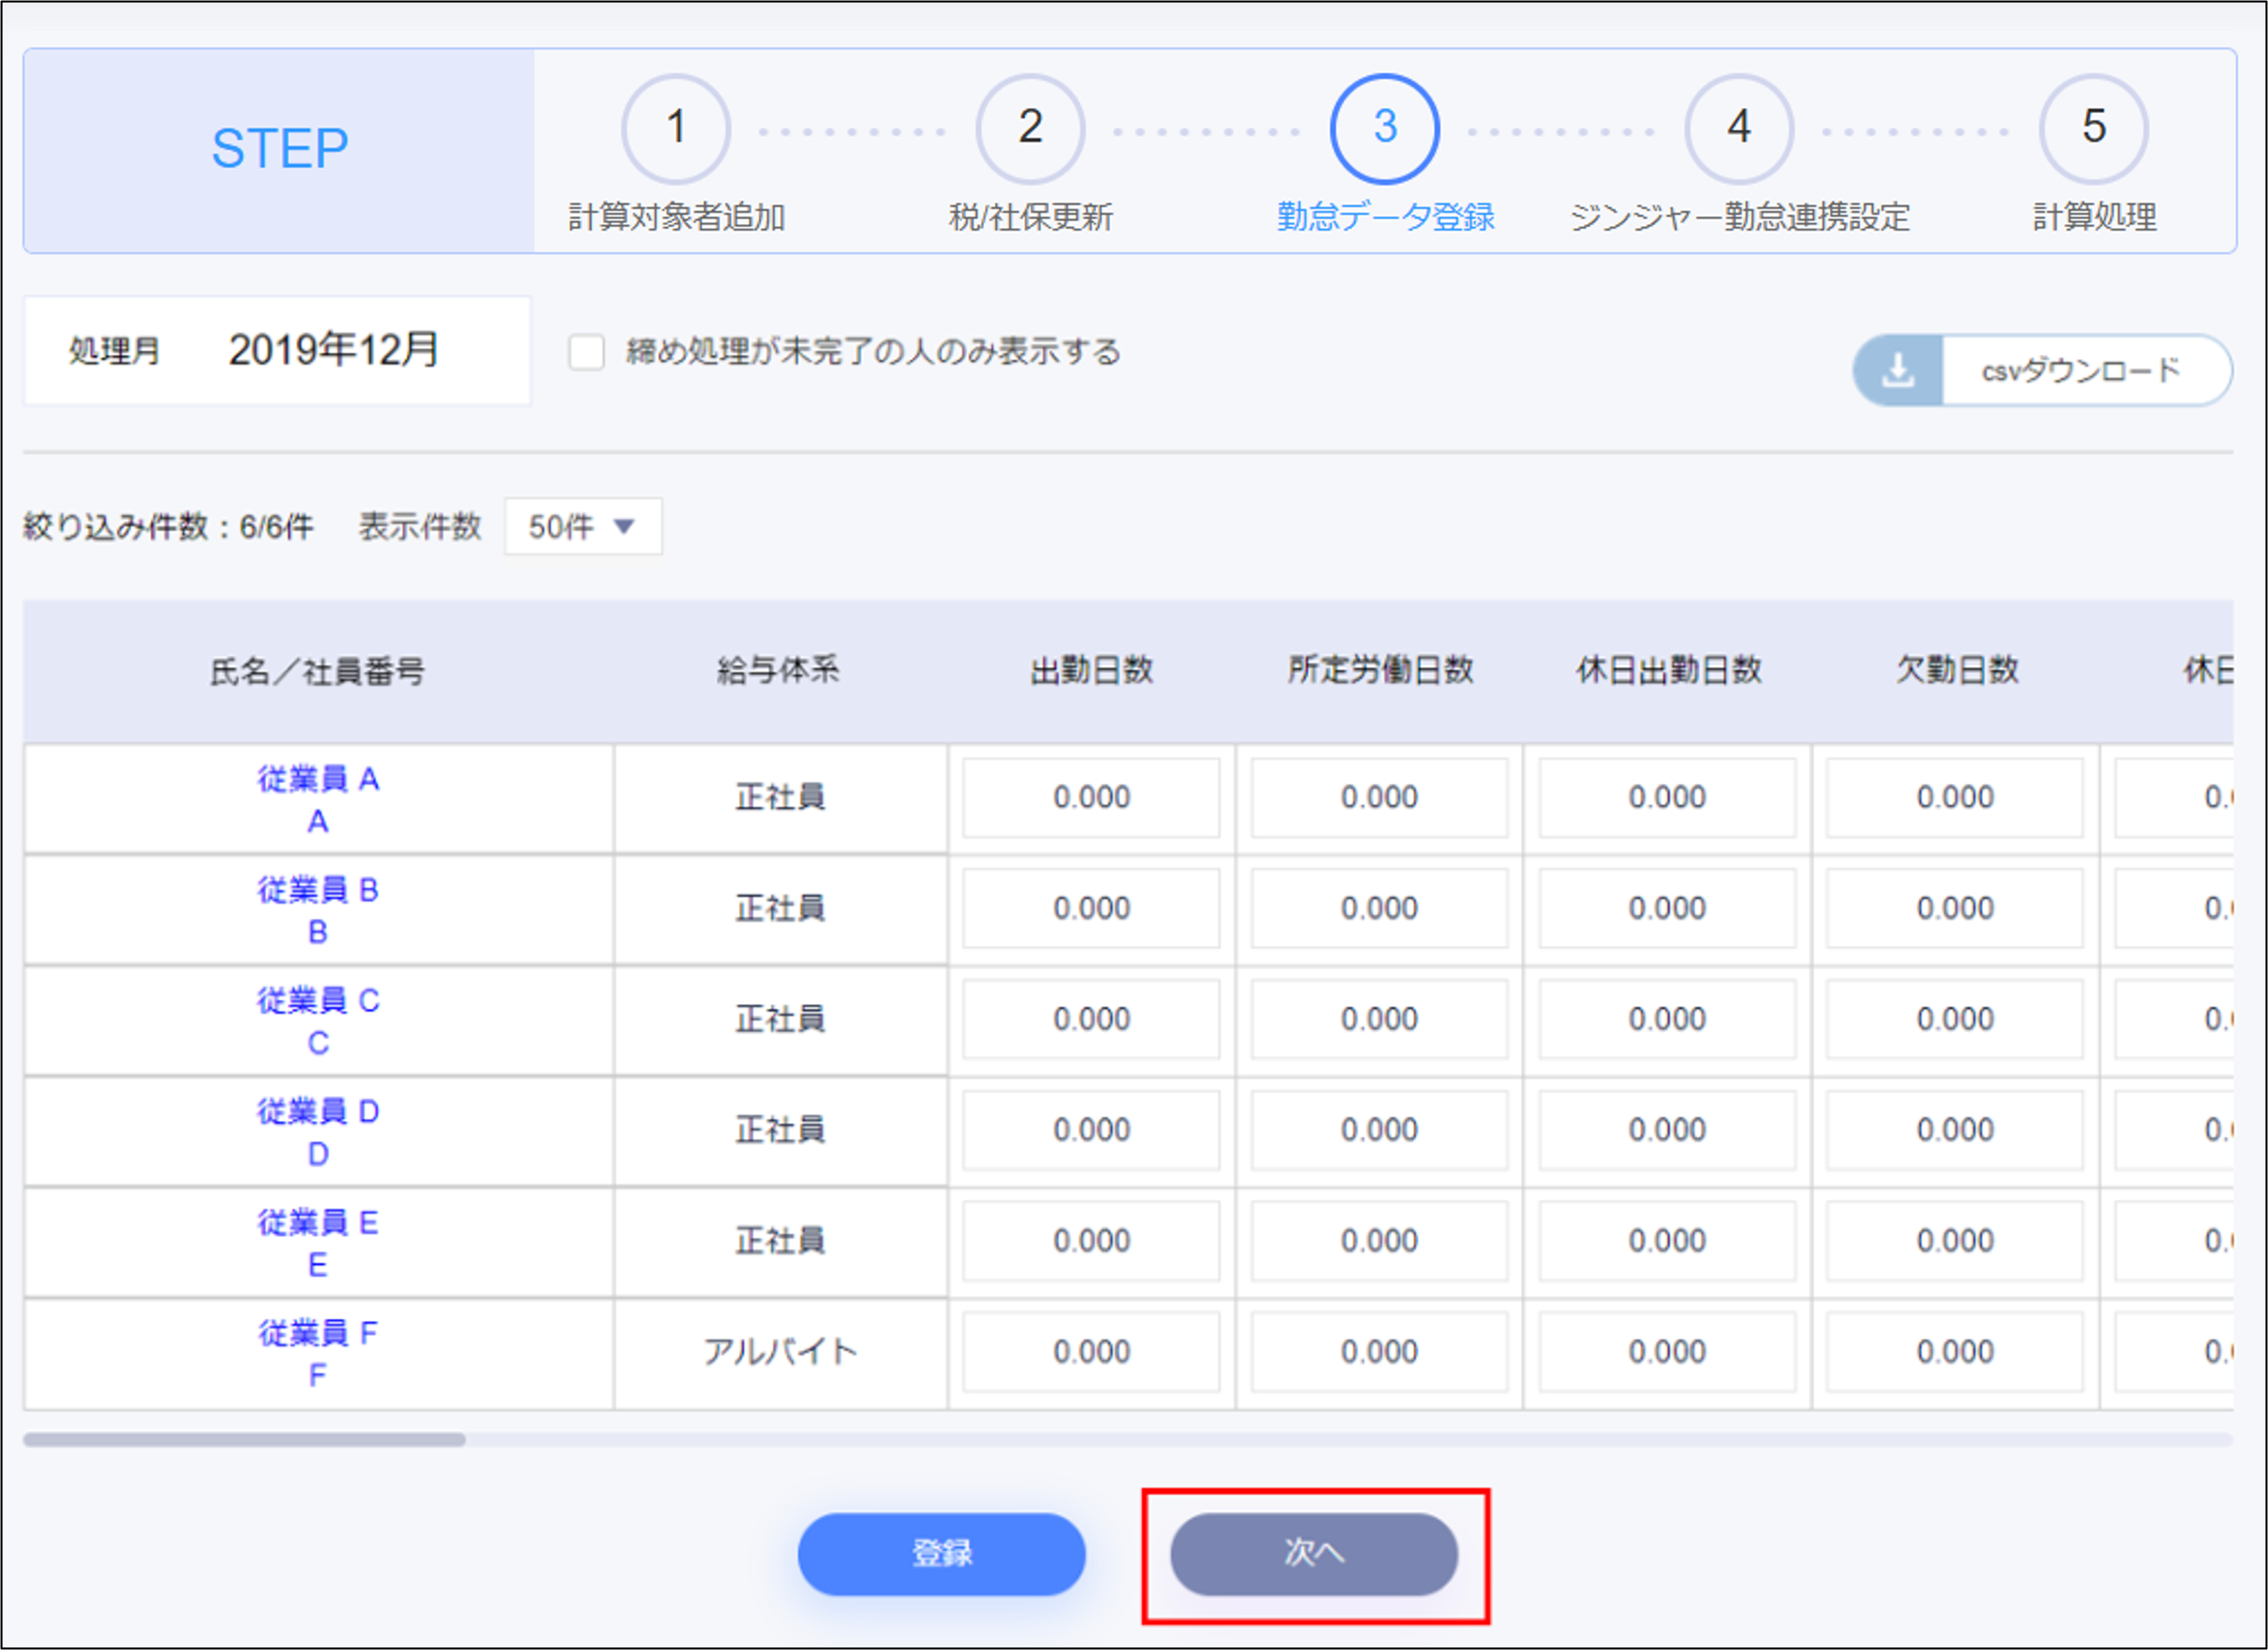
Task: Click 欠勤日数 field for 従業員 E
Action: pyautogui.click(x=1955, y=1241)
